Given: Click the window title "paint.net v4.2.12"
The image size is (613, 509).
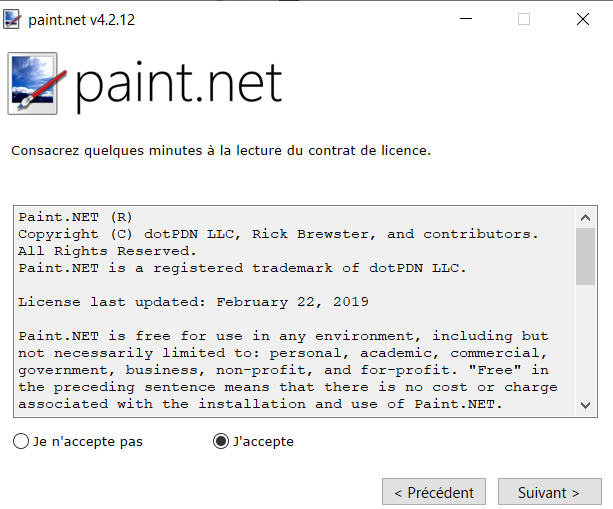Looking at the screenshot, I should (81, 20).
